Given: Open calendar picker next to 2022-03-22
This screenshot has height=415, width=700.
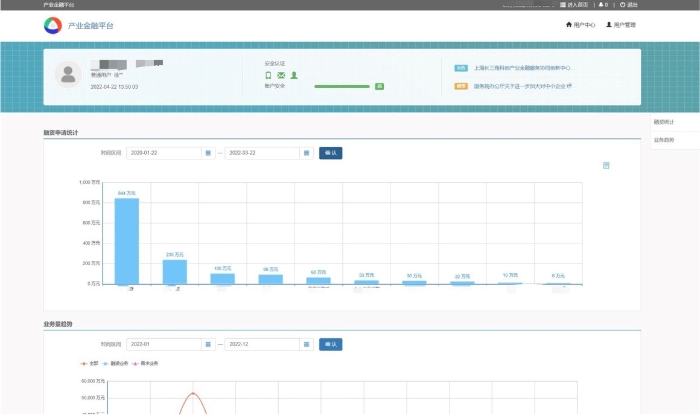Looking at the screenshot, I should click(306, 153).
